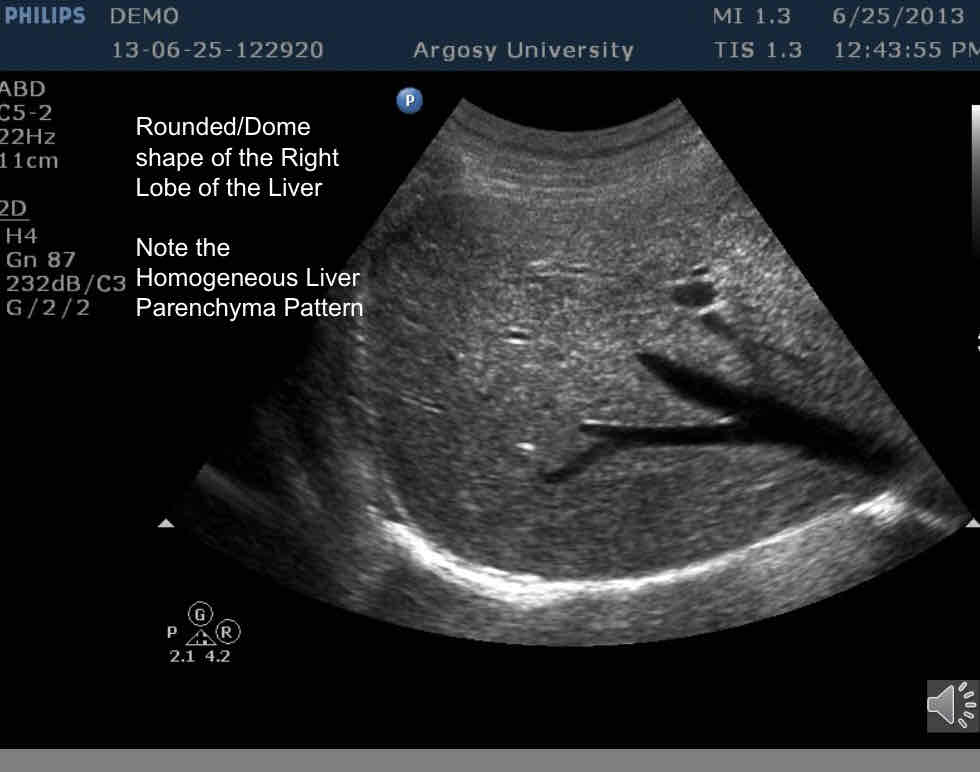This screenshot has height=772, width=980.
Task: Click the 11cm depth setting
Action: [x=28, y=160]
